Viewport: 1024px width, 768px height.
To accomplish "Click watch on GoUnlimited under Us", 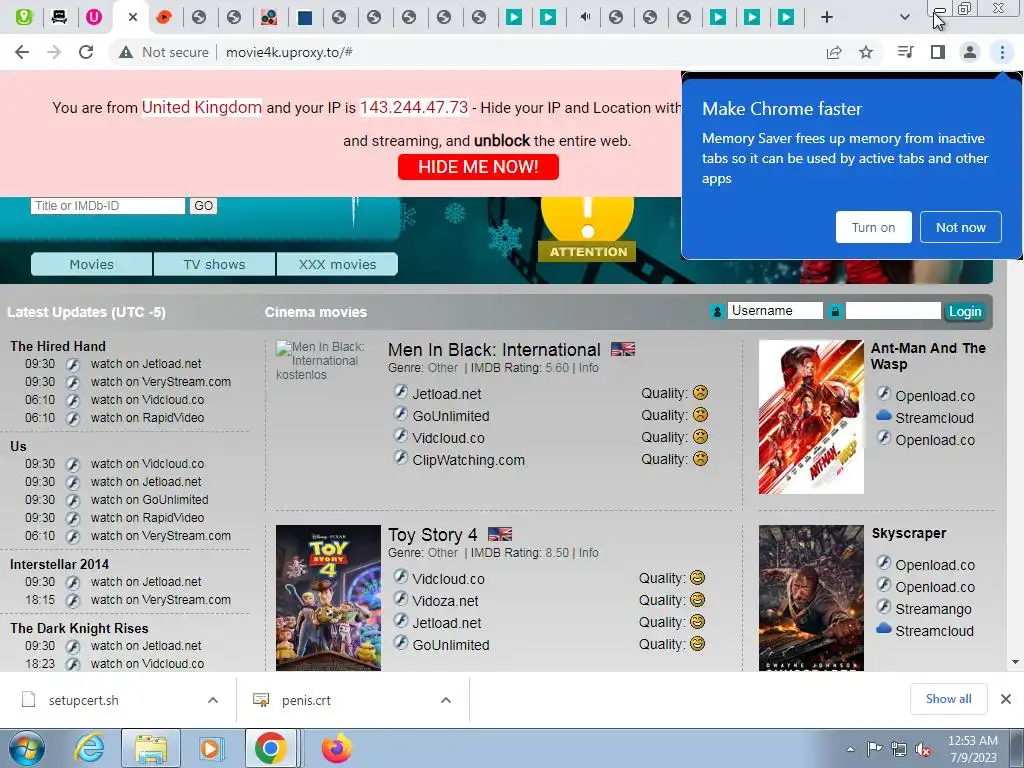I will tap(150, 500).
